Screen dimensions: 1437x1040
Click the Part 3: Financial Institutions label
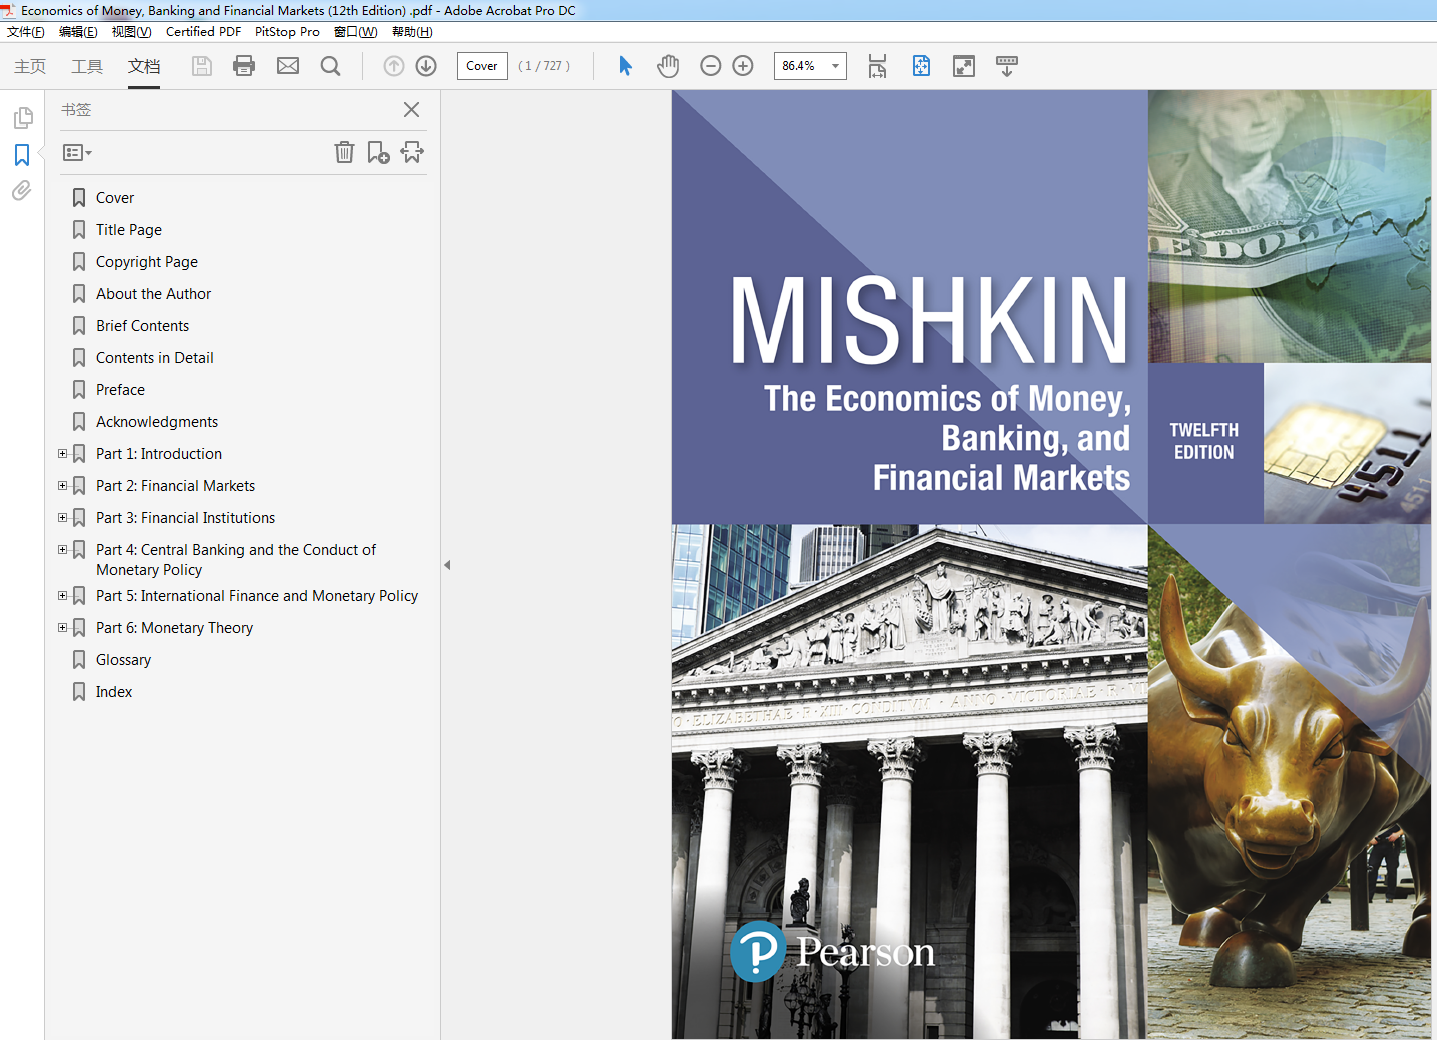point(186,518)
